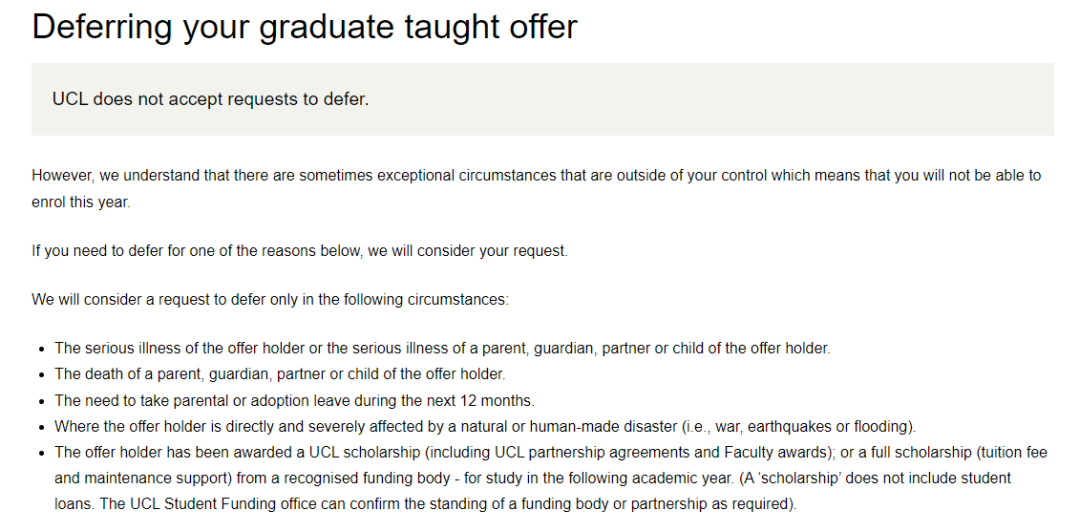The image size is (1080, 532).
Task: Click the heading 'Deferring your graduate taught offer'
Action: [x=304, y=26]
